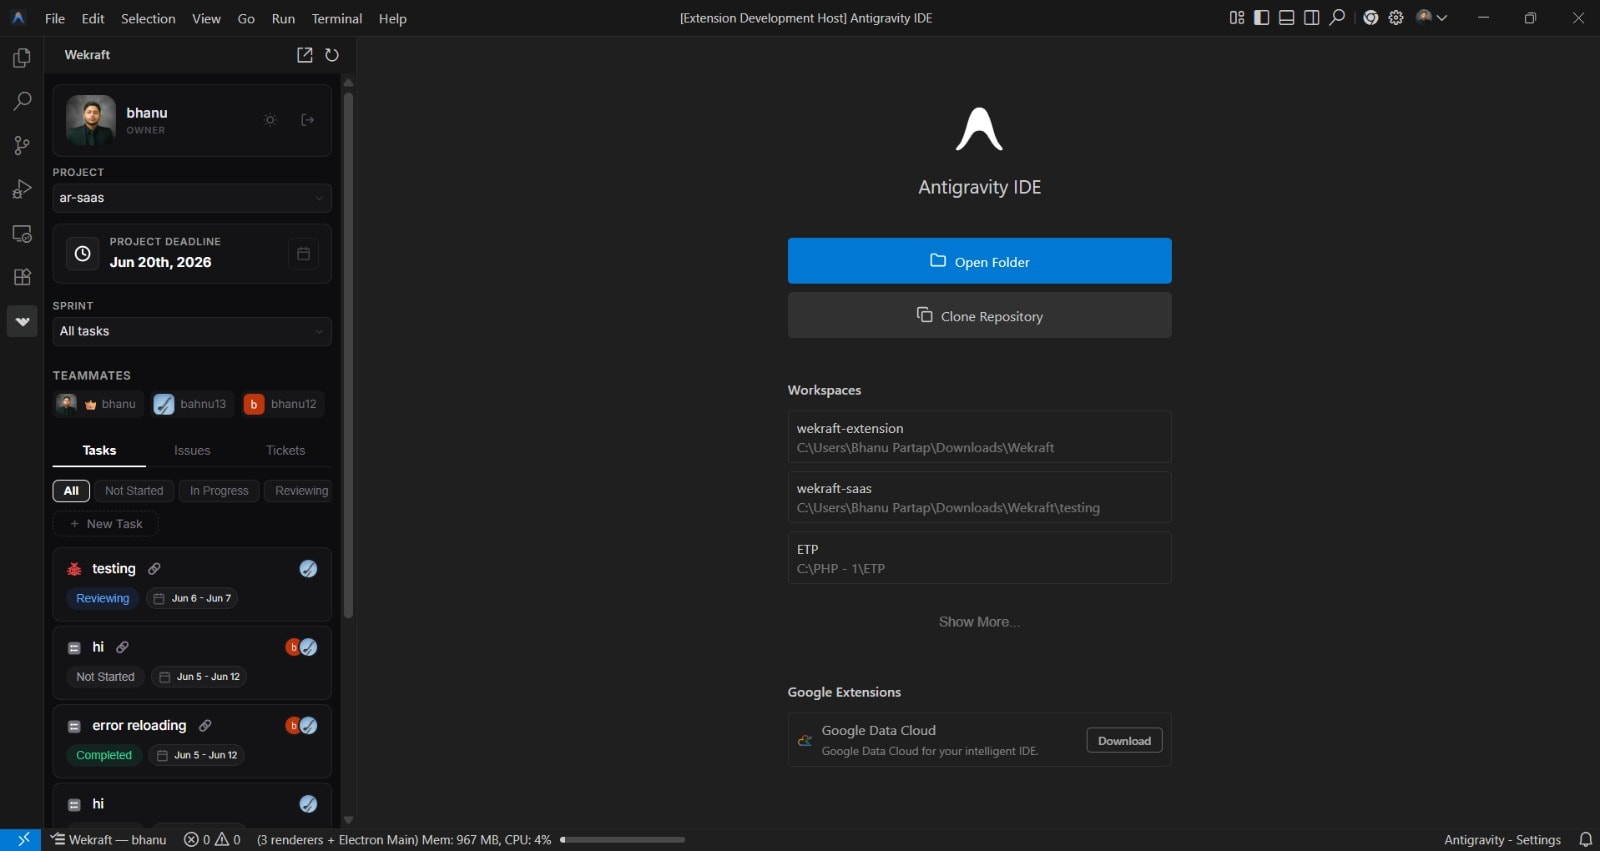
Task: Click the Antigravity logo in the menu bar
Action: [x=18, y=18]
